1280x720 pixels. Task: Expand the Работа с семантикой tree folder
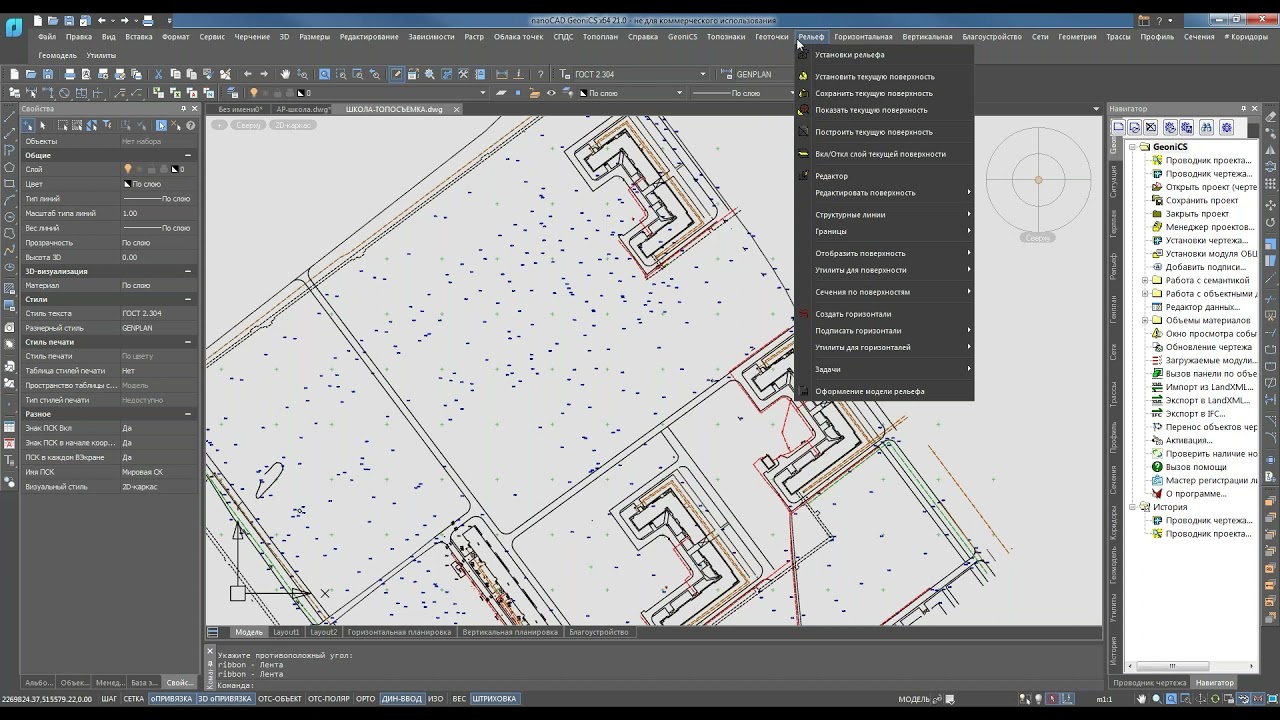coord(1145,280)
